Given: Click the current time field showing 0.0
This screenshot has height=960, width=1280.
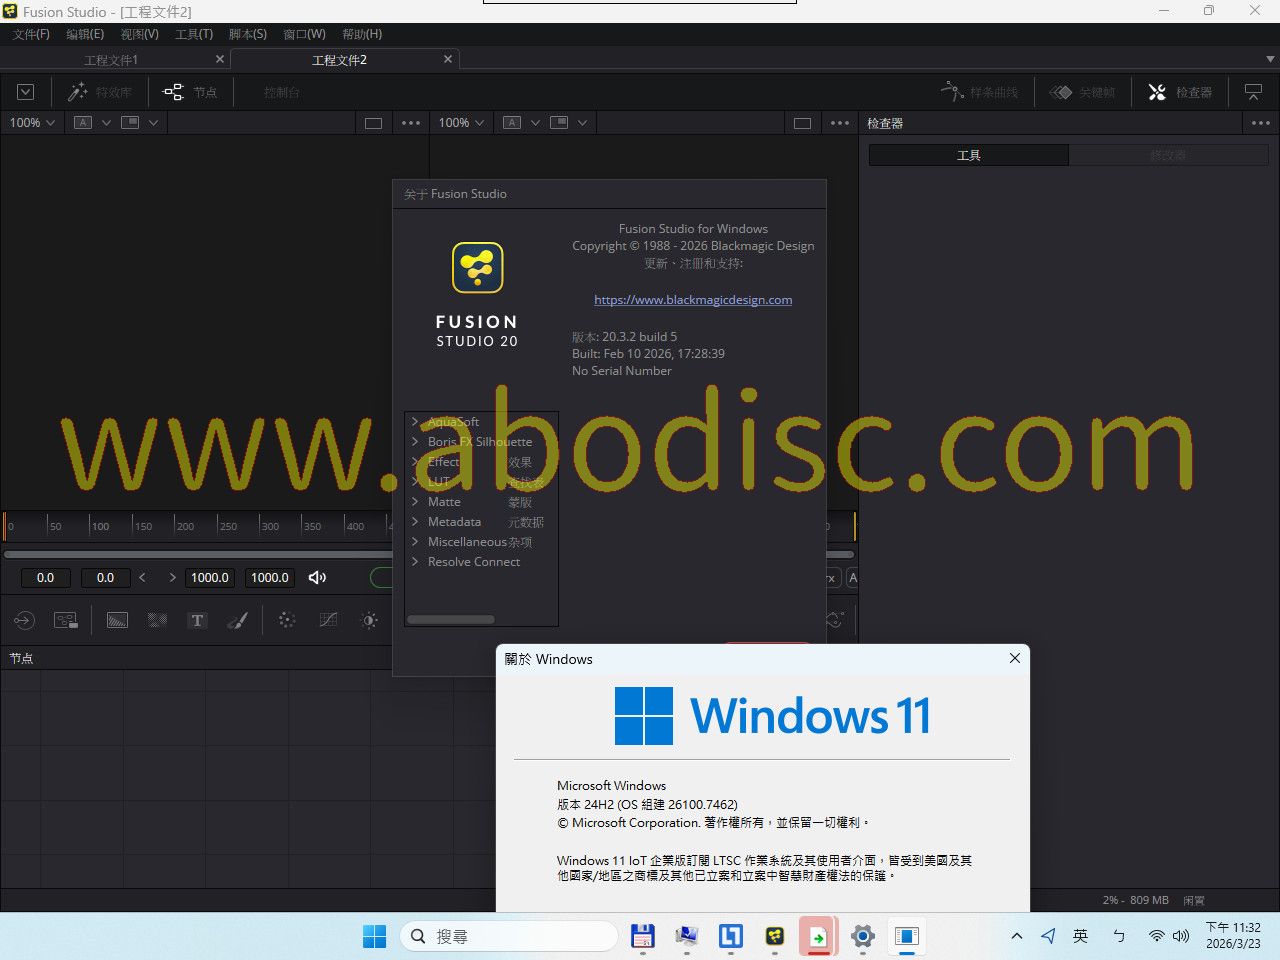Looking at the screenshot, I should click(46, 578).
